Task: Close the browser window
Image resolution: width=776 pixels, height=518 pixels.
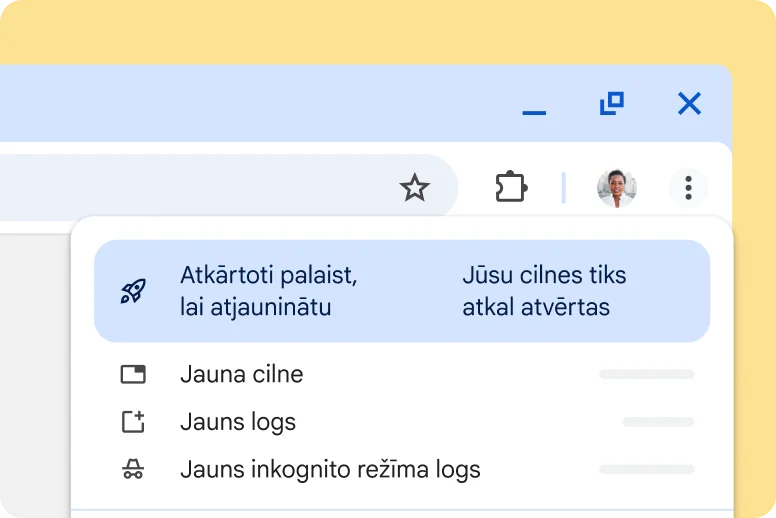Action: (689, 103)
